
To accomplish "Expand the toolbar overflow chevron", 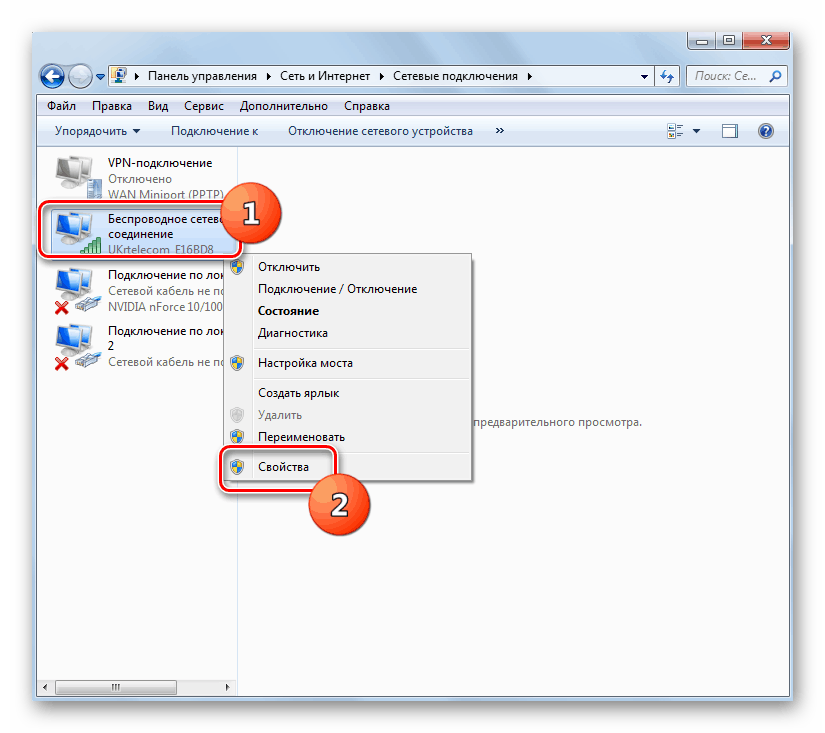I will click(x=499, y=130).
